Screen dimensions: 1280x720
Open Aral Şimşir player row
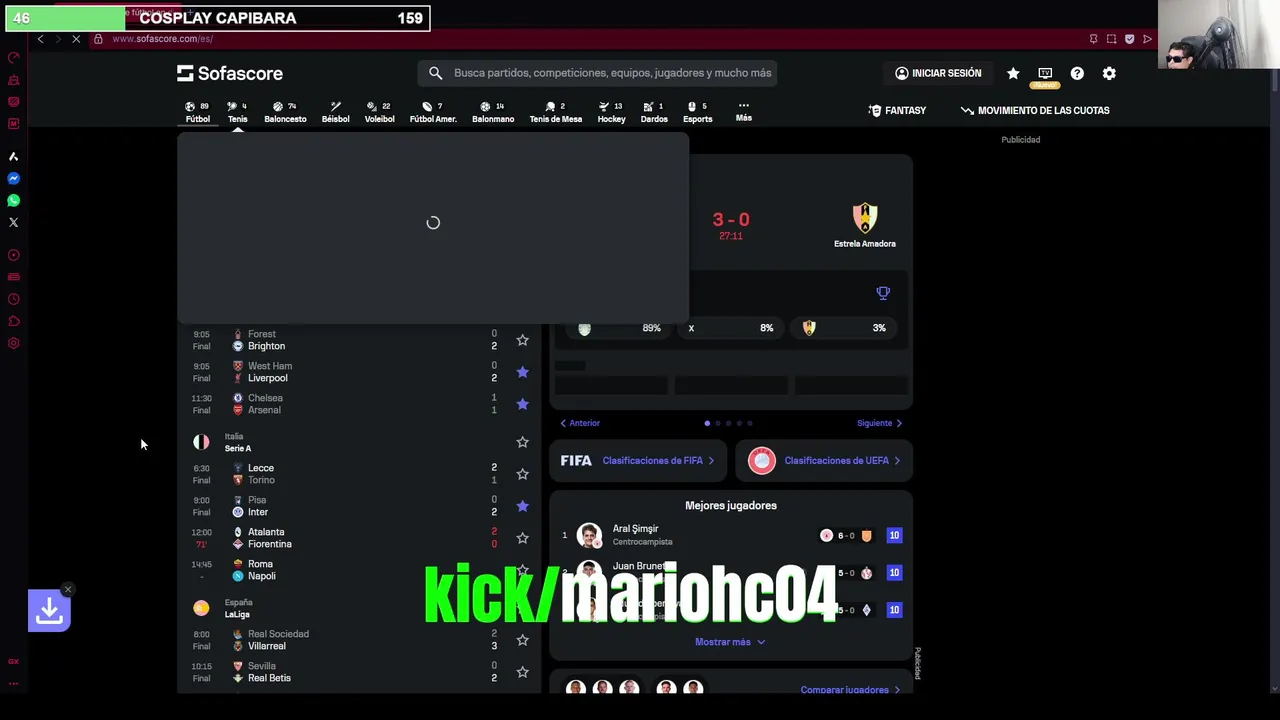click(x=731, y=535)
